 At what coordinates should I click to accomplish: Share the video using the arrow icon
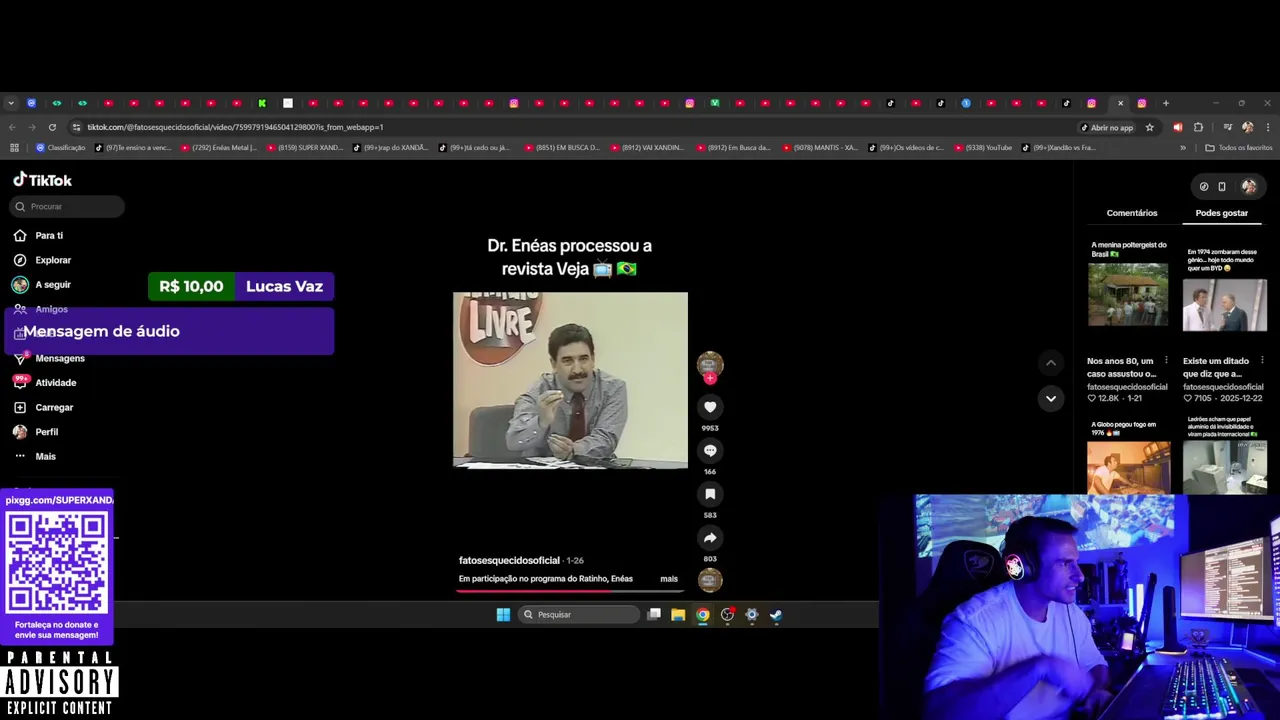pos(710,538)
